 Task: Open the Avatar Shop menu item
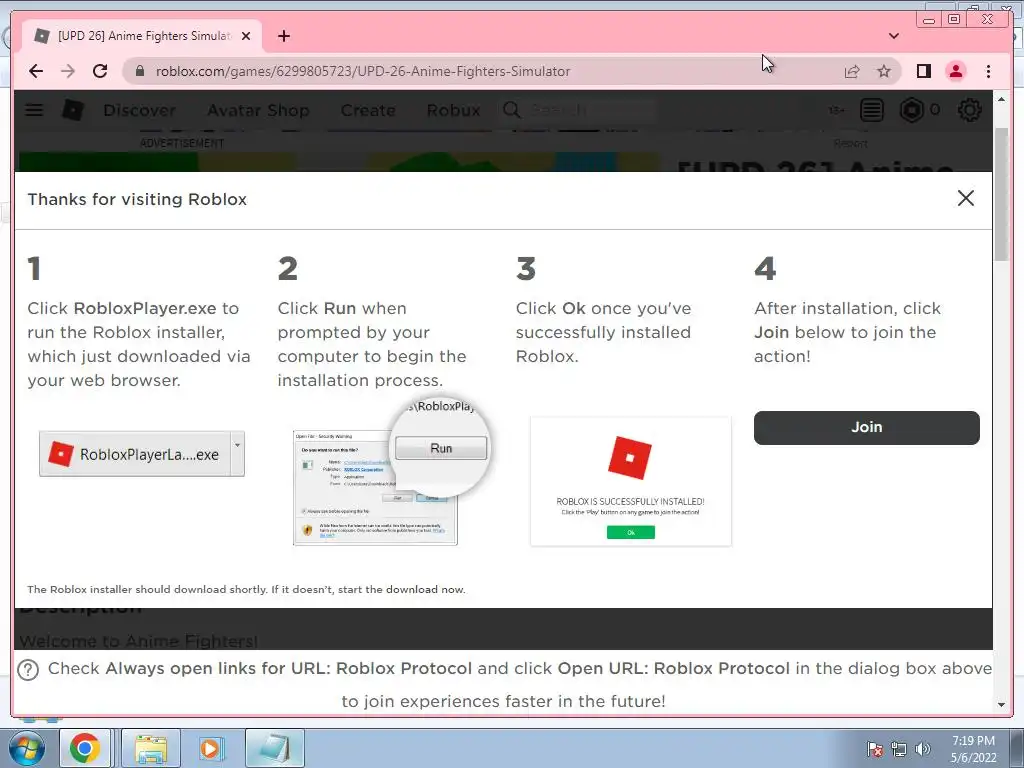point(258,110)
